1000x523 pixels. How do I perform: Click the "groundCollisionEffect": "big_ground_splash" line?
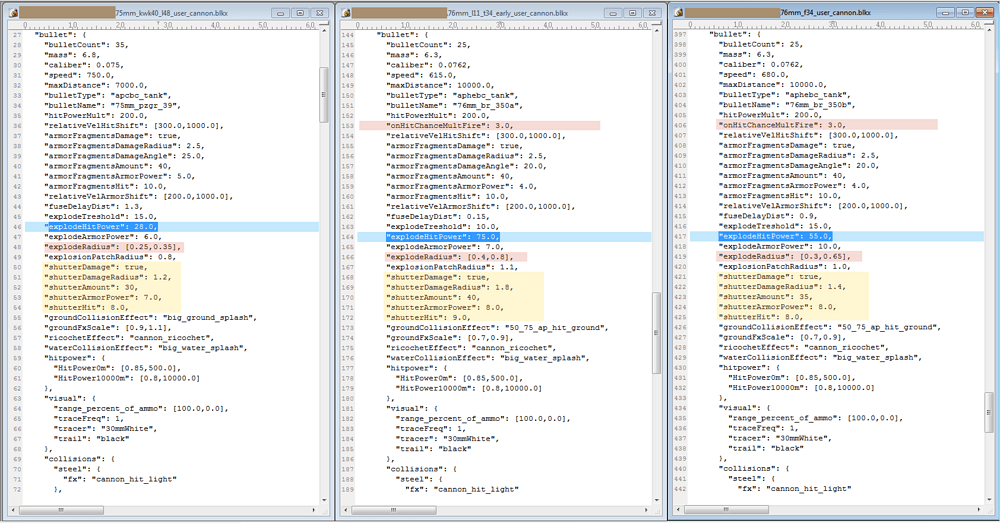[151, 318]
